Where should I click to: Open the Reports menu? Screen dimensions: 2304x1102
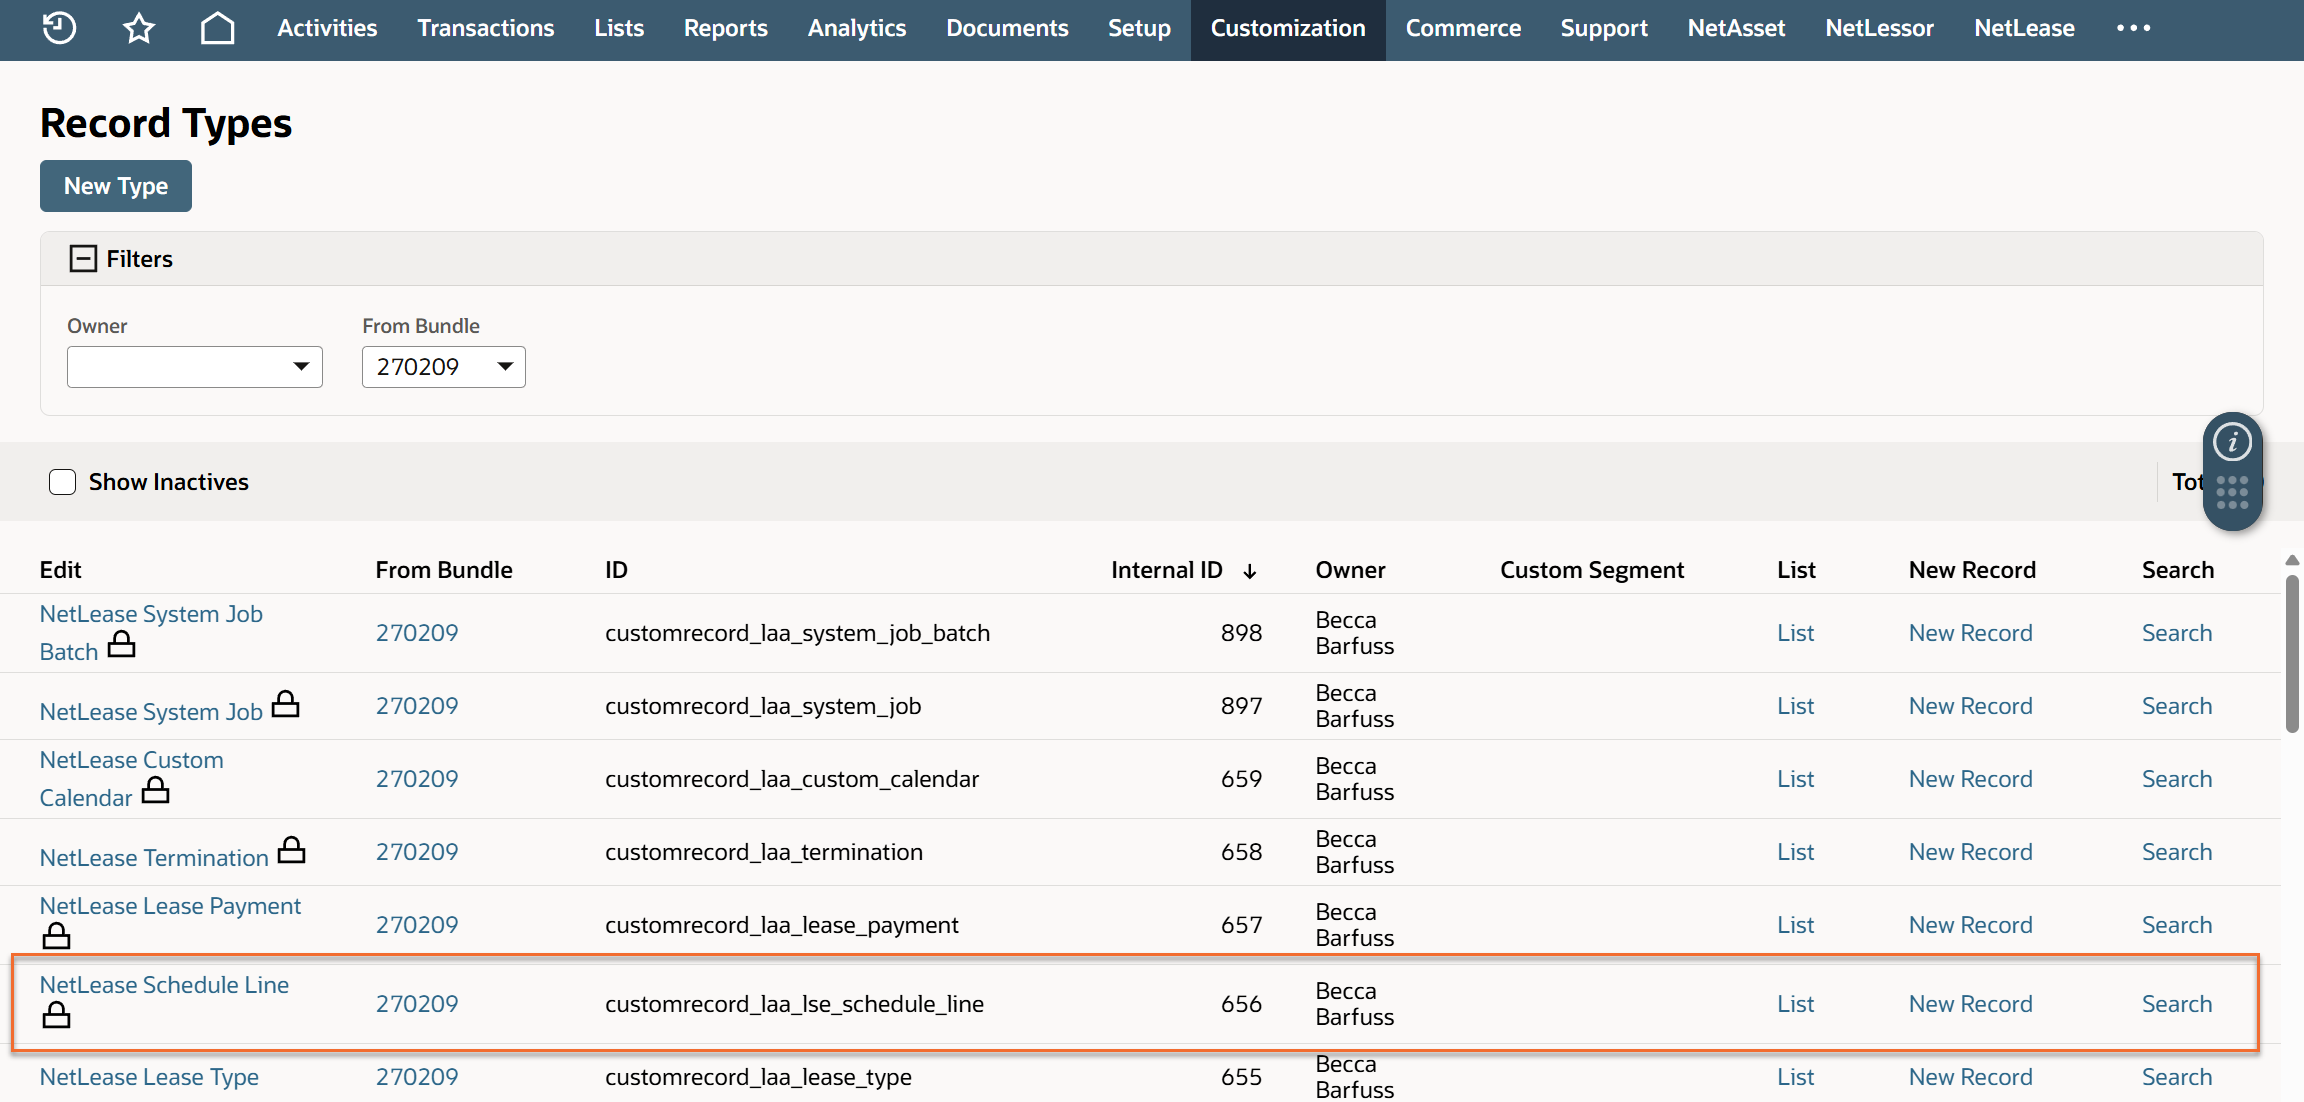[x=725, y=28]
